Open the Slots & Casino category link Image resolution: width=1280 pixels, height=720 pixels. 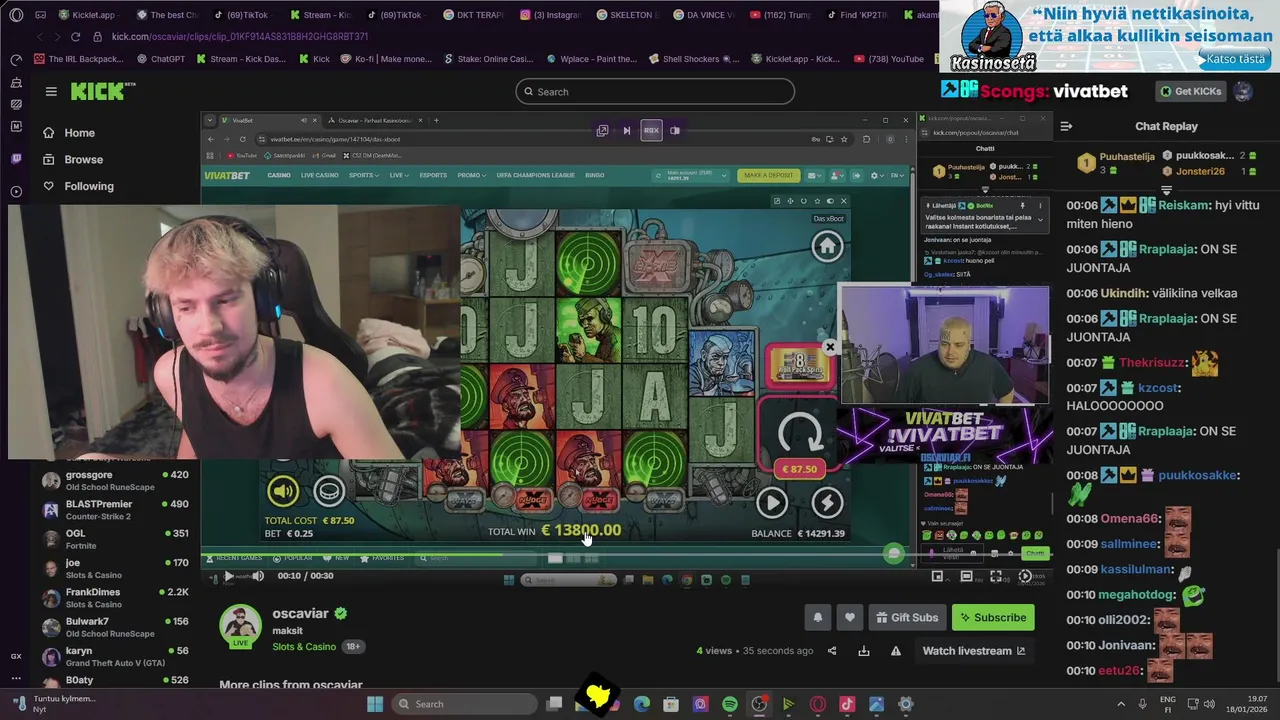pos(304,647)
